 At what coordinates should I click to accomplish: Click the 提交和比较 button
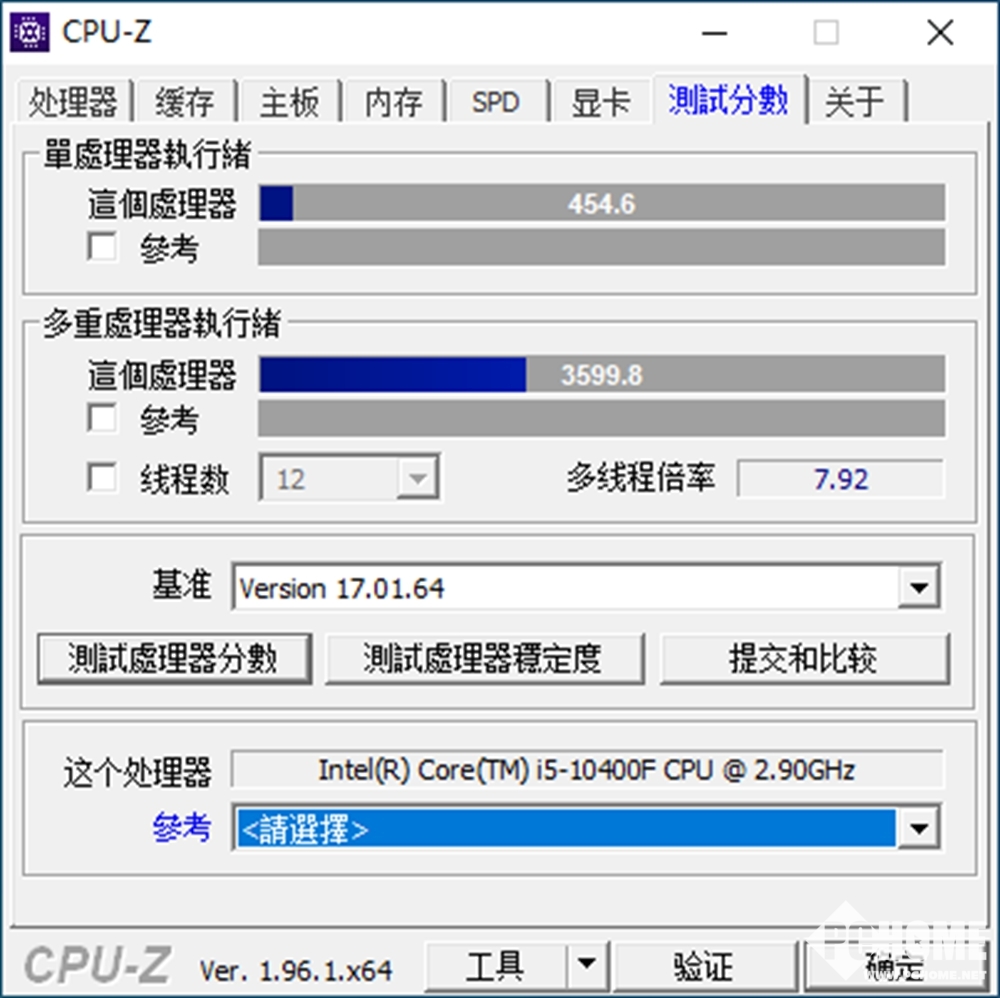(x=804, y=658)
